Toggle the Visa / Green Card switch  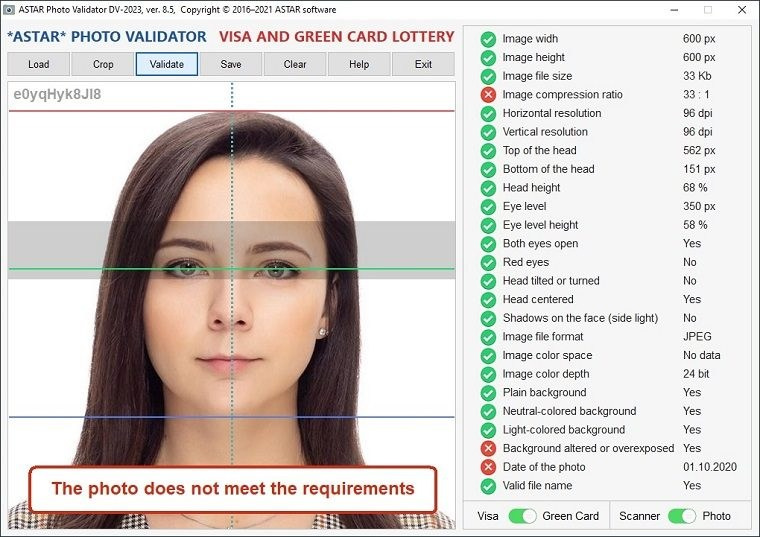(x=522, y=516)
